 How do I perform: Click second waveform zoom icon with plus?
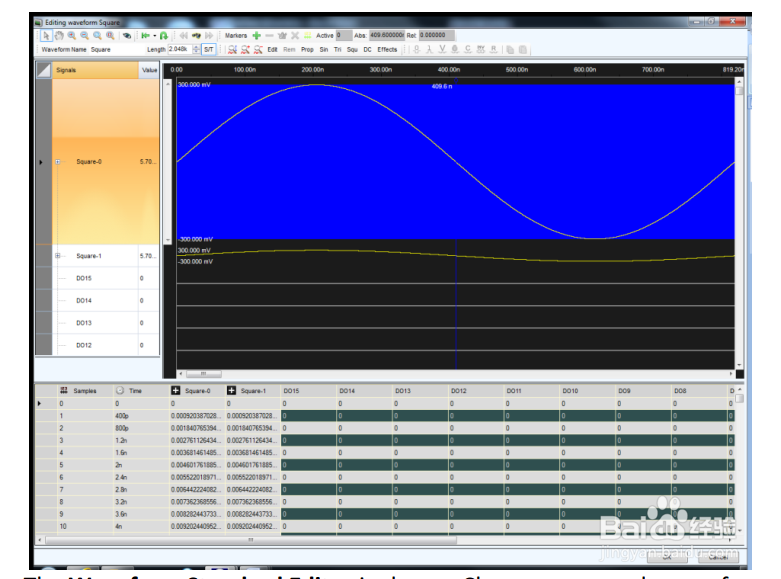click(245, 49)
